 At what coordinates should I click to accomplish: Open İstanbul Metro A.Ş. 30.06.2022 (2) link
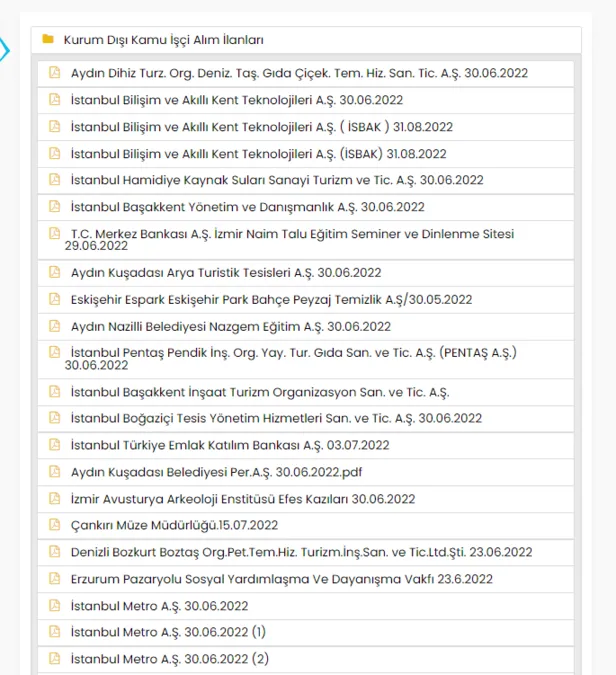(169, 659)
